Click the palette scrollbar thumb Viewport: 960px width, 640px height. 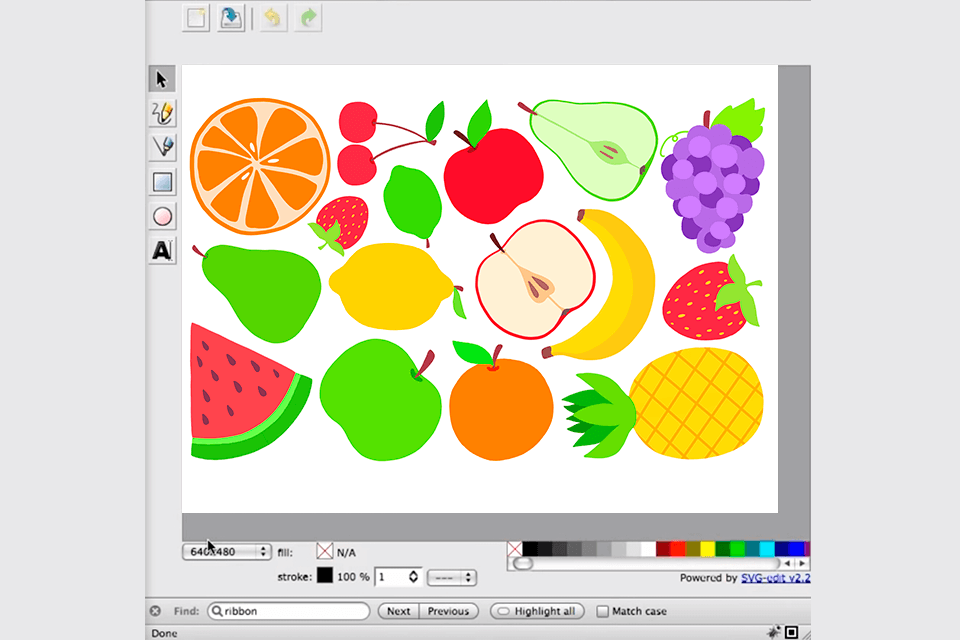click(x=523, y=563)
